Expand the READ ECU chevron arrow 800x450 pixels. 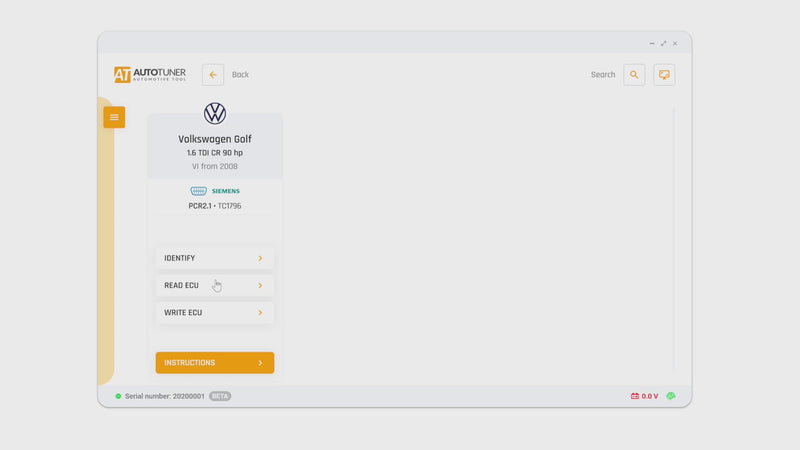pyautogui.click(x=260, y=286)
